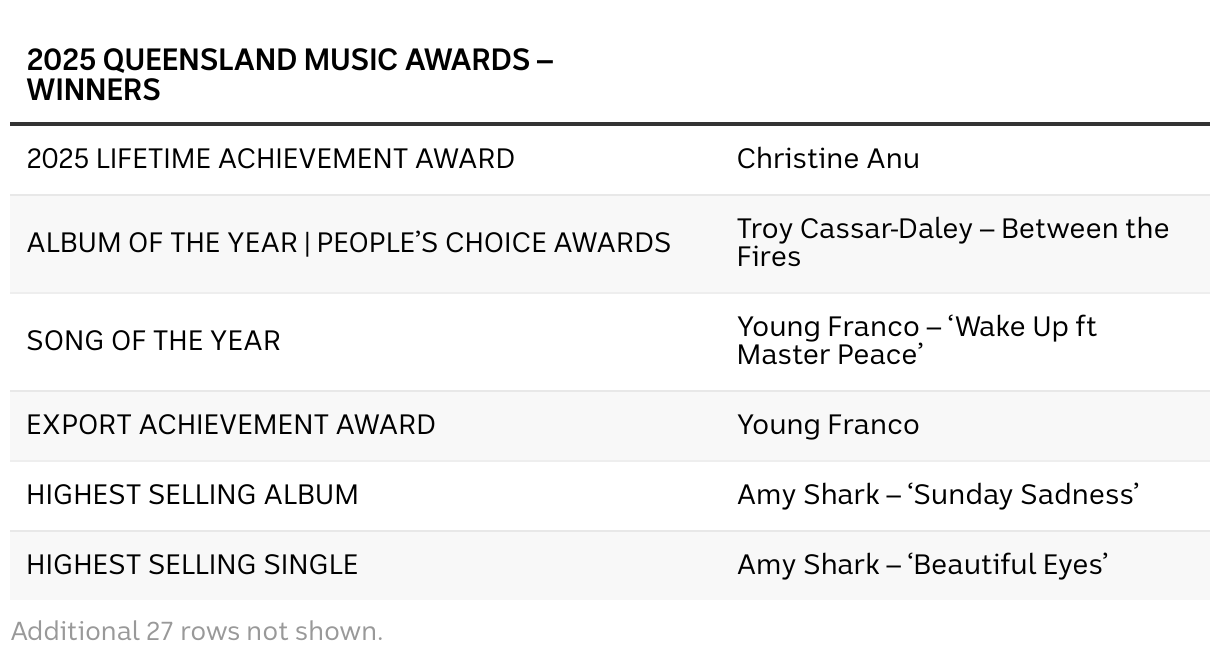This screenshot has width=1220, height=656.
Task: Click the word 'ALBUM' in Highest Selling Album
Action: 311,495
